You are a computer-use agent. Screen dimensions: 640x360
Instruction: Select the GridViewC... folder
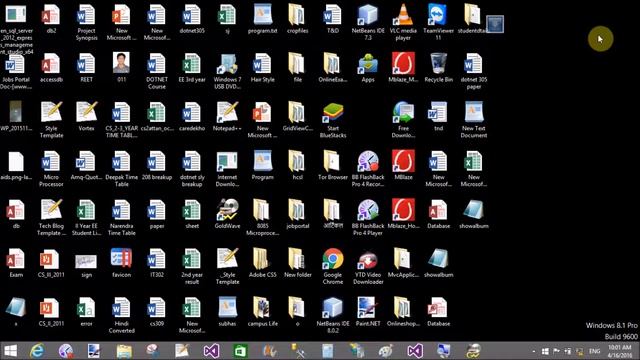coord(298,116)
